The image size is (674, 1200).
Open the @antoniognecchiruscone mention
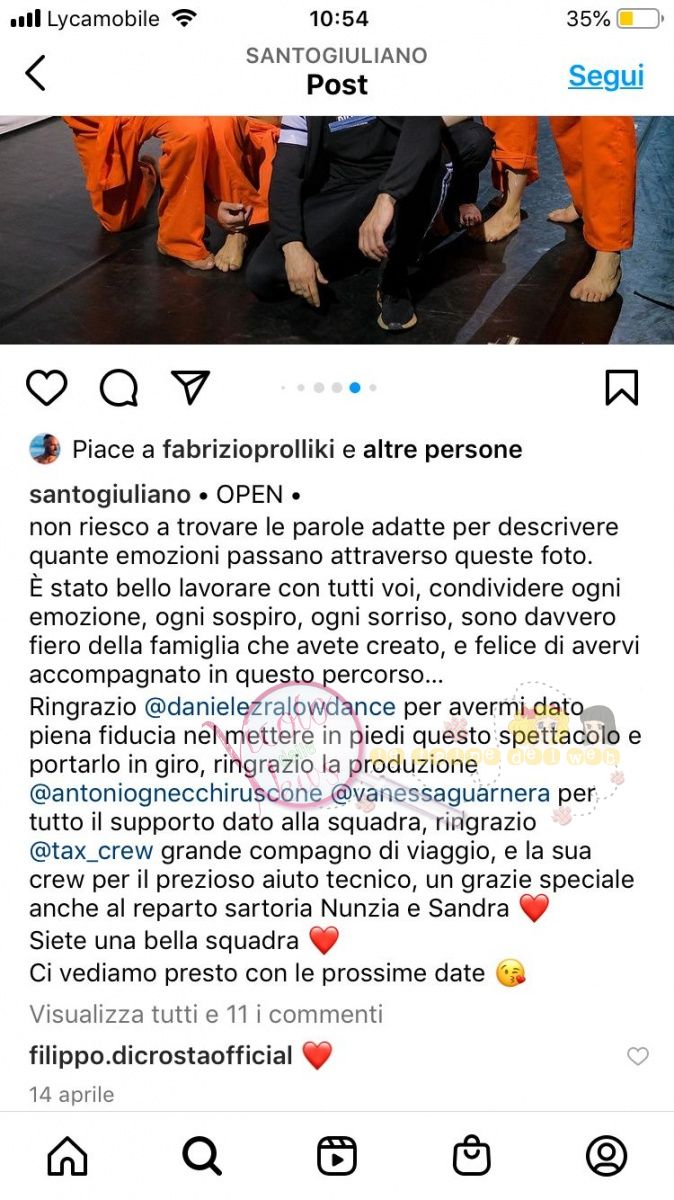pos(176,794)
